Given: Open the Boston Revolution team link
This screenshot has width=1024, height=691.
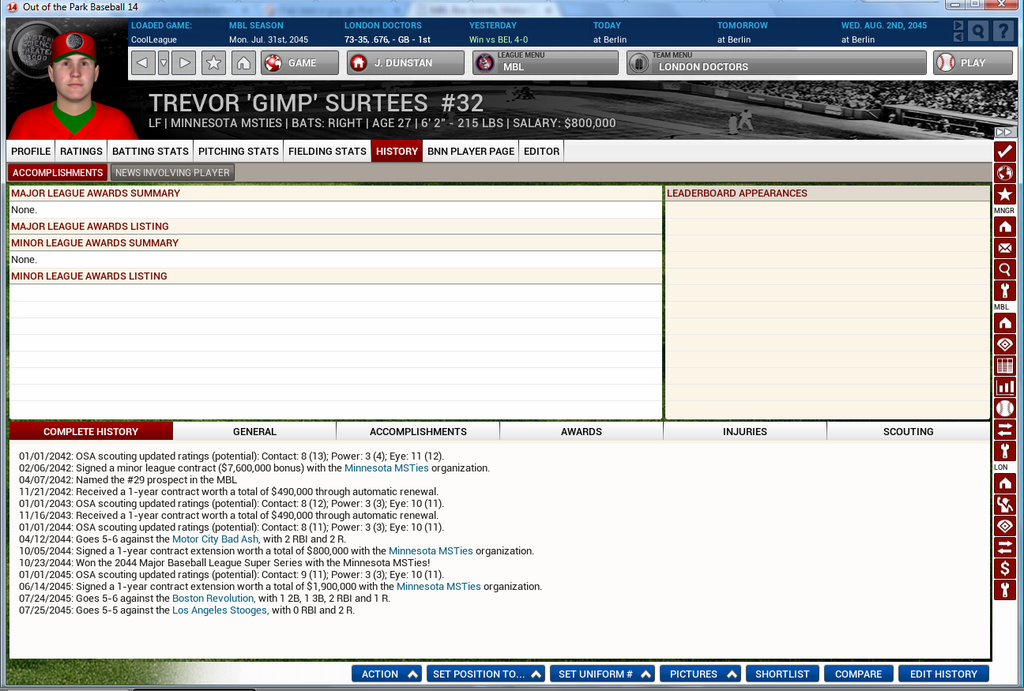Looking at the screenshot, I should [x=213, y=598].
